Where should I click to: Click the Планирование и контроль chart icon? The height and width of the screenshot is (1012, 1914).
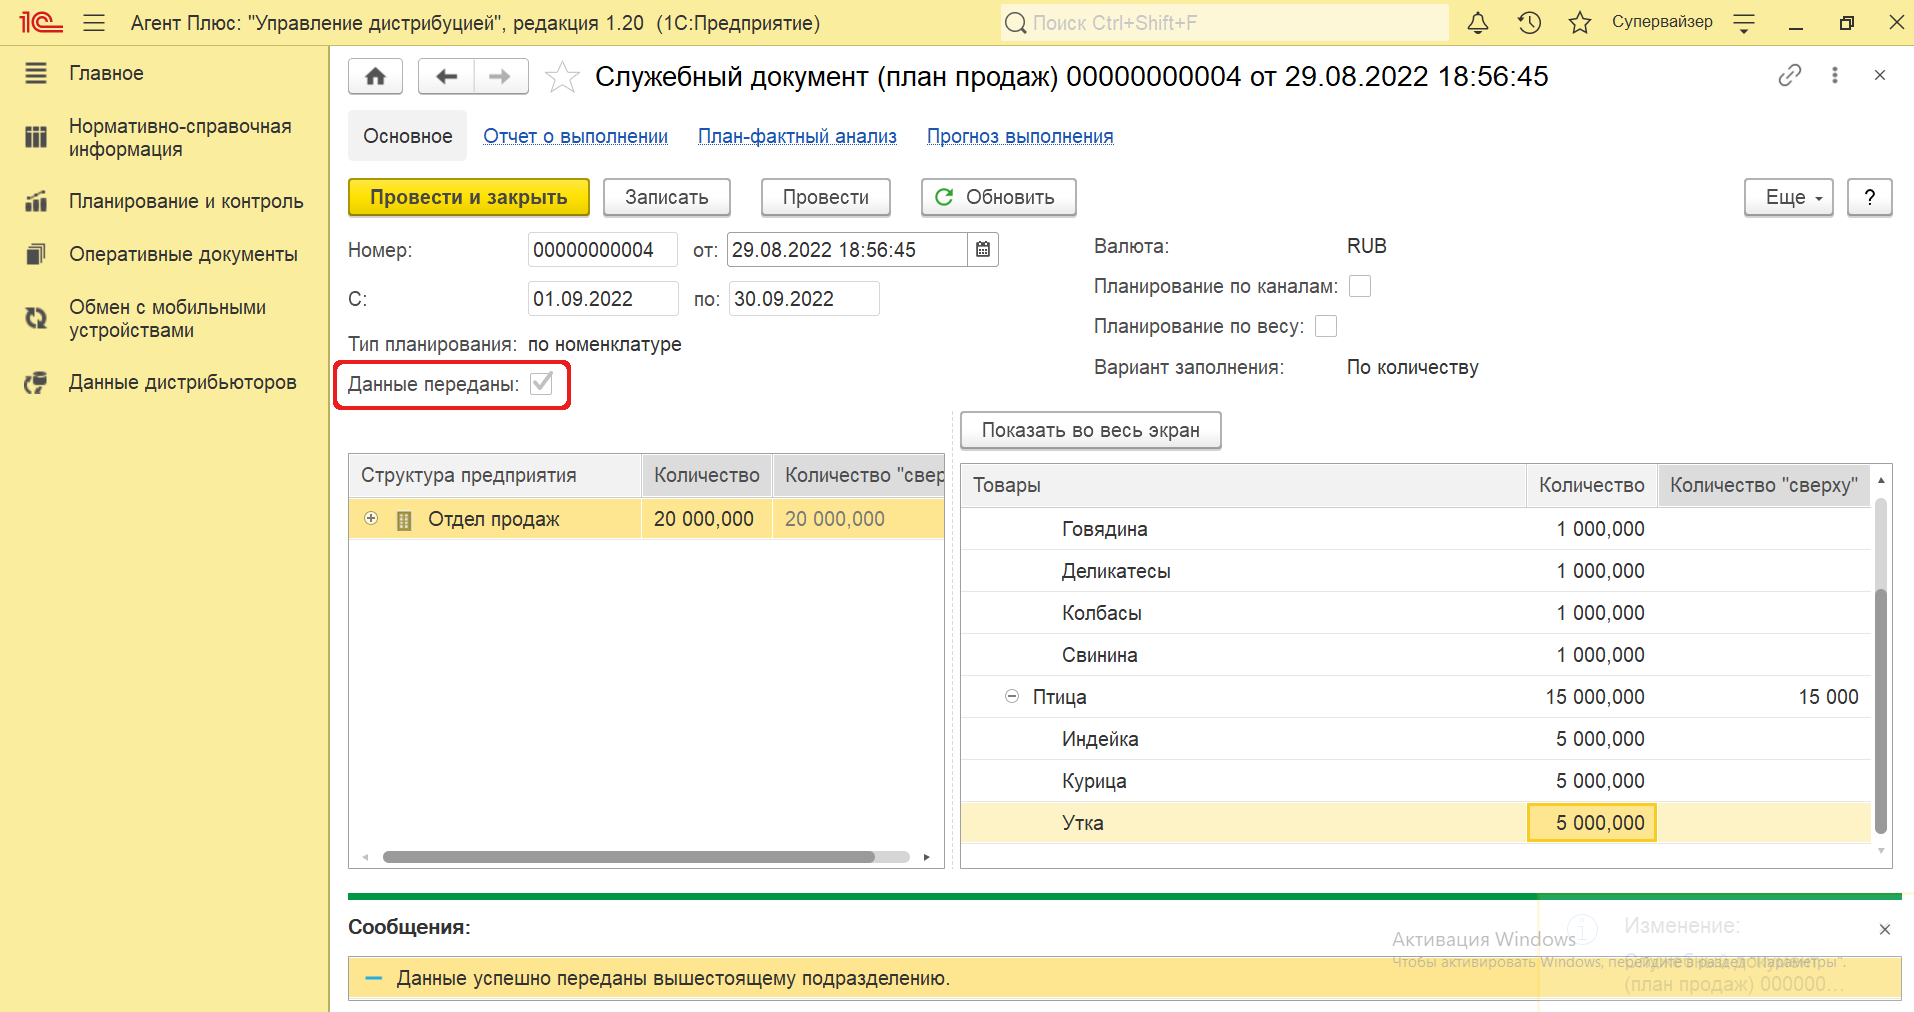[36, 201]
